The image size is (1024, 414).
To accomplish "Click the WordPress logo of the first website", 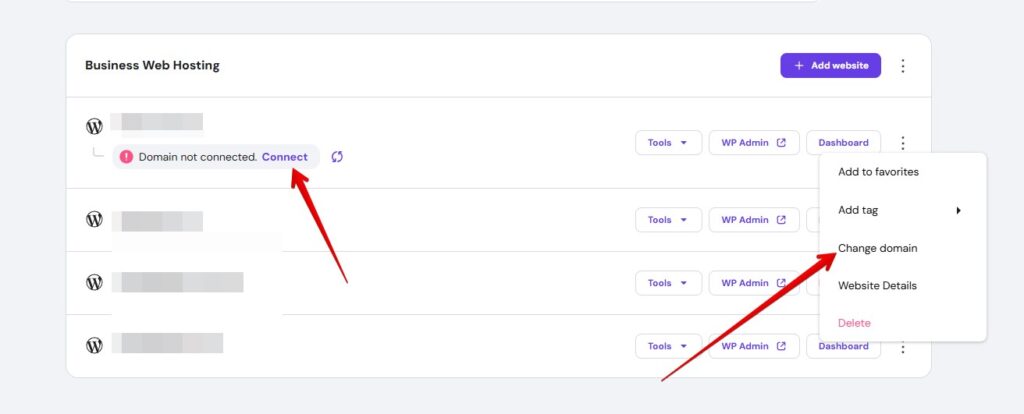I will point(94,126).
